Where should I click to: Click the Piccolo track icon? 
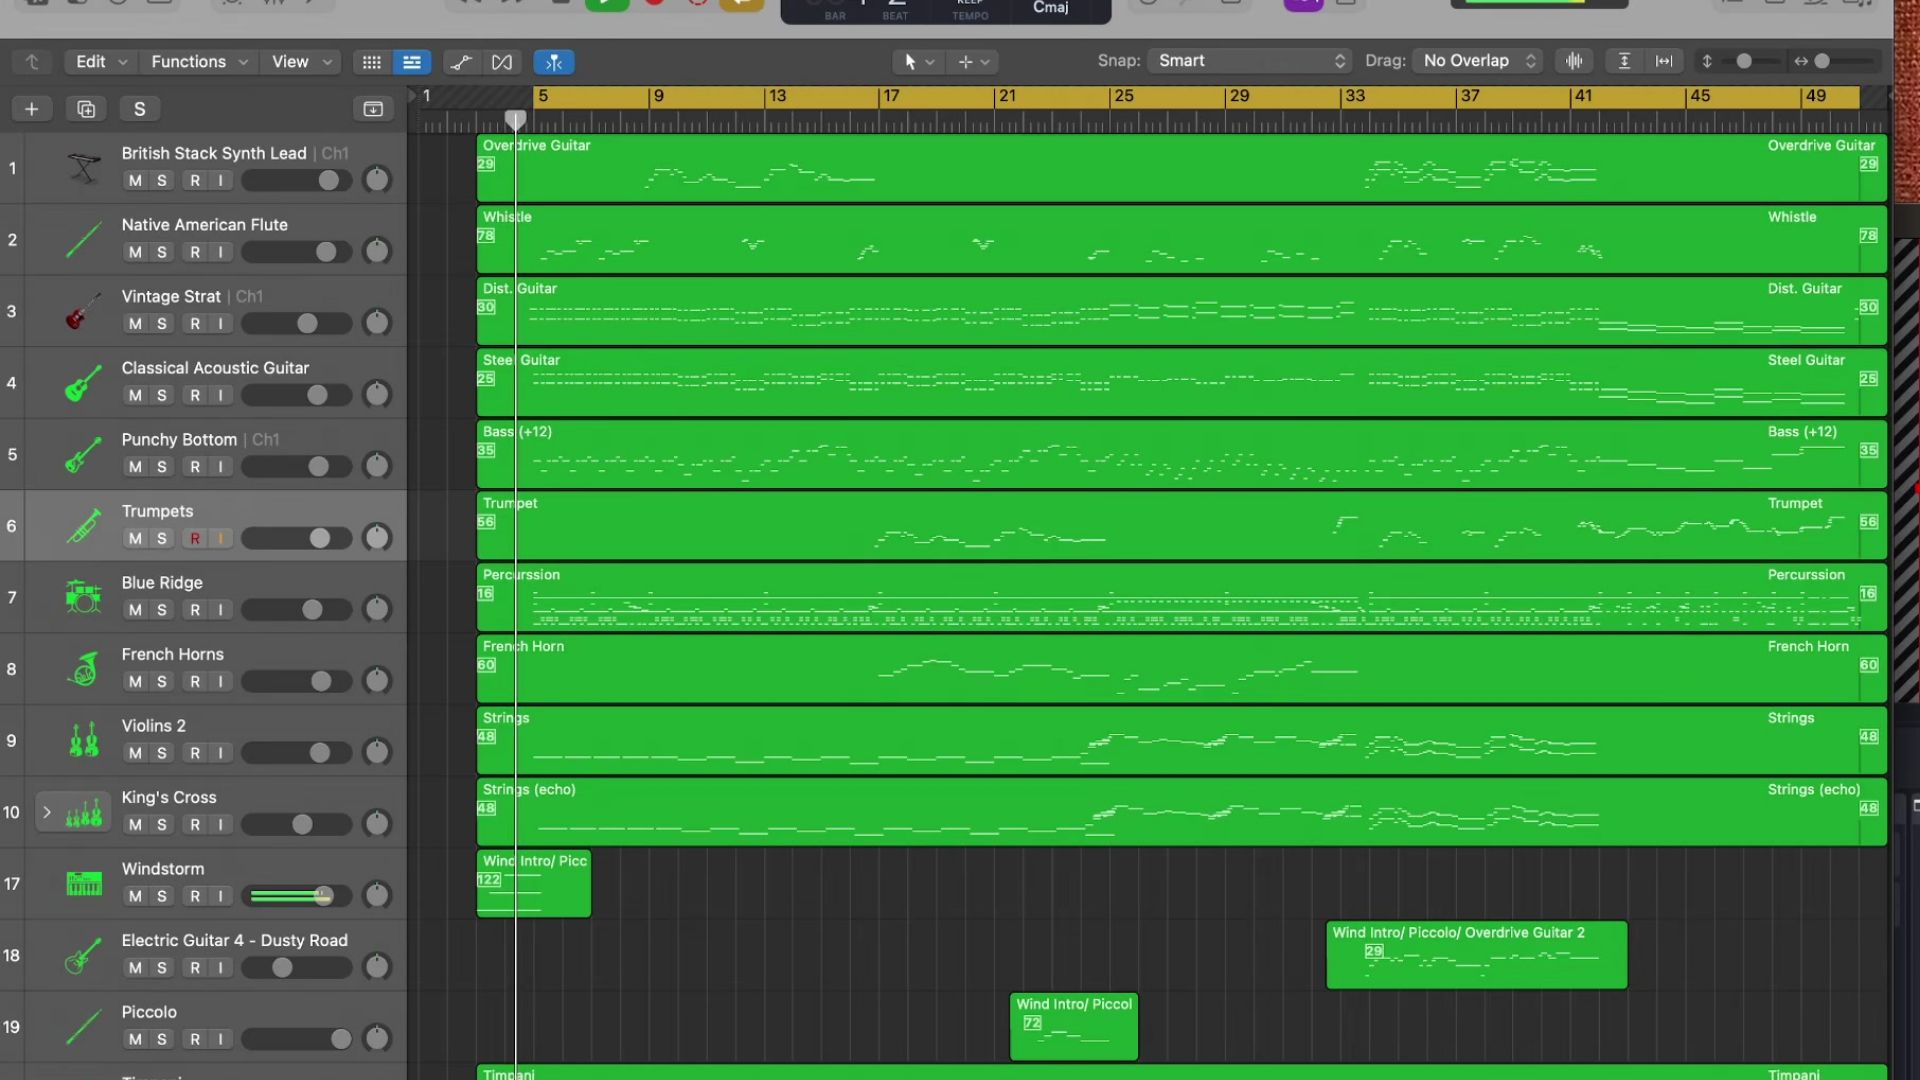point(84,1027)
